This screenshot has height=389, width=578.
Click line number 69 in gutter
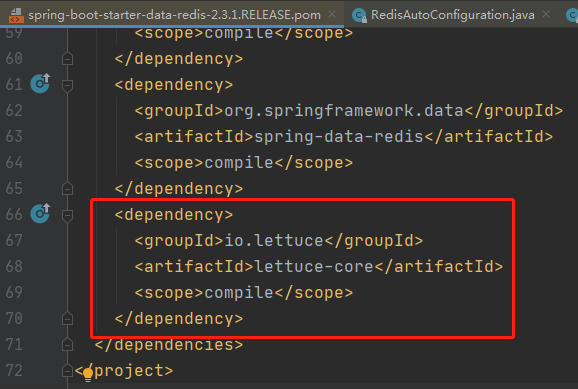coord(14,292)
